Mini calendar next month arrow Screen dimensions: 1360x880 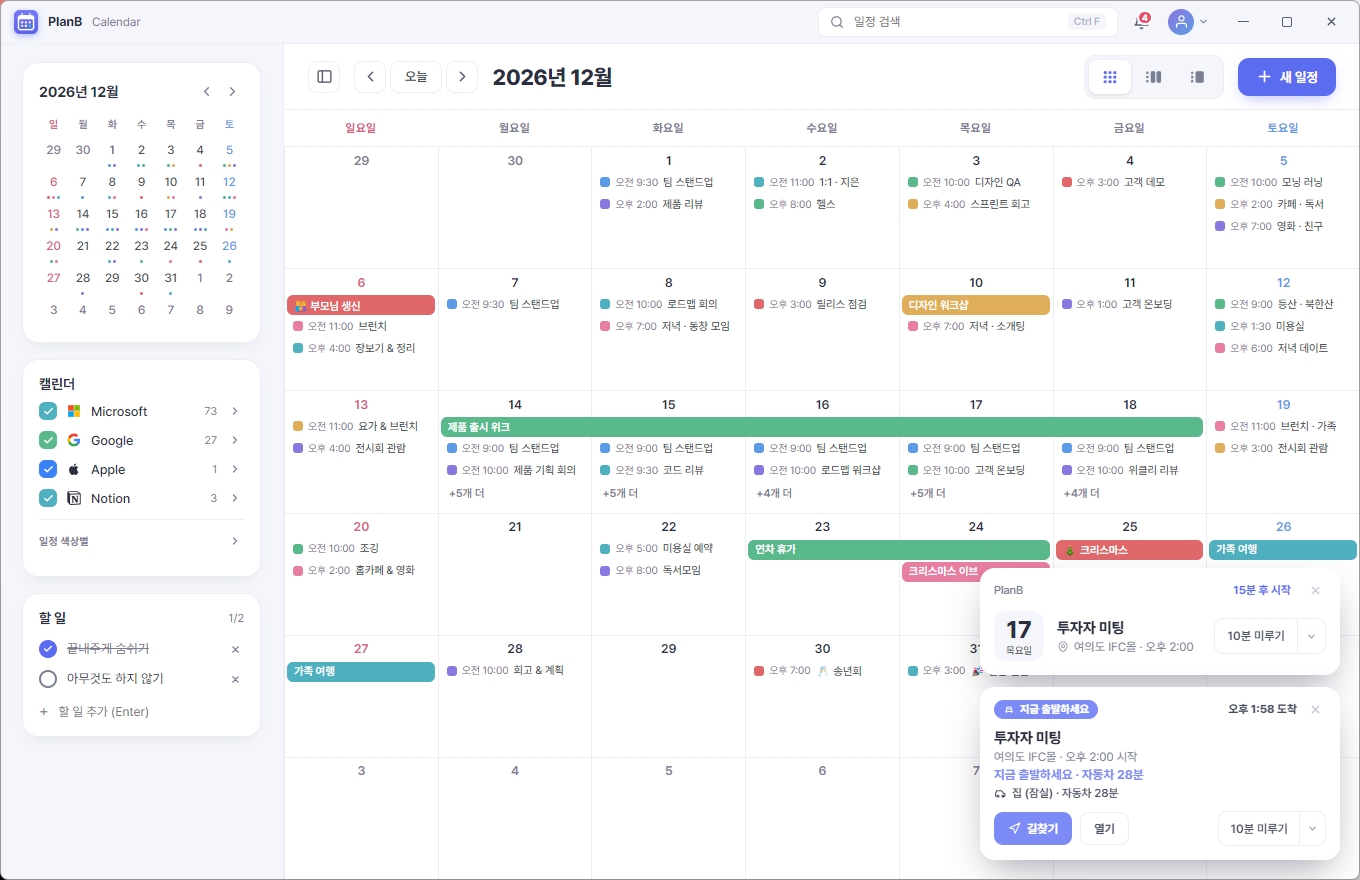click(233, 91)
